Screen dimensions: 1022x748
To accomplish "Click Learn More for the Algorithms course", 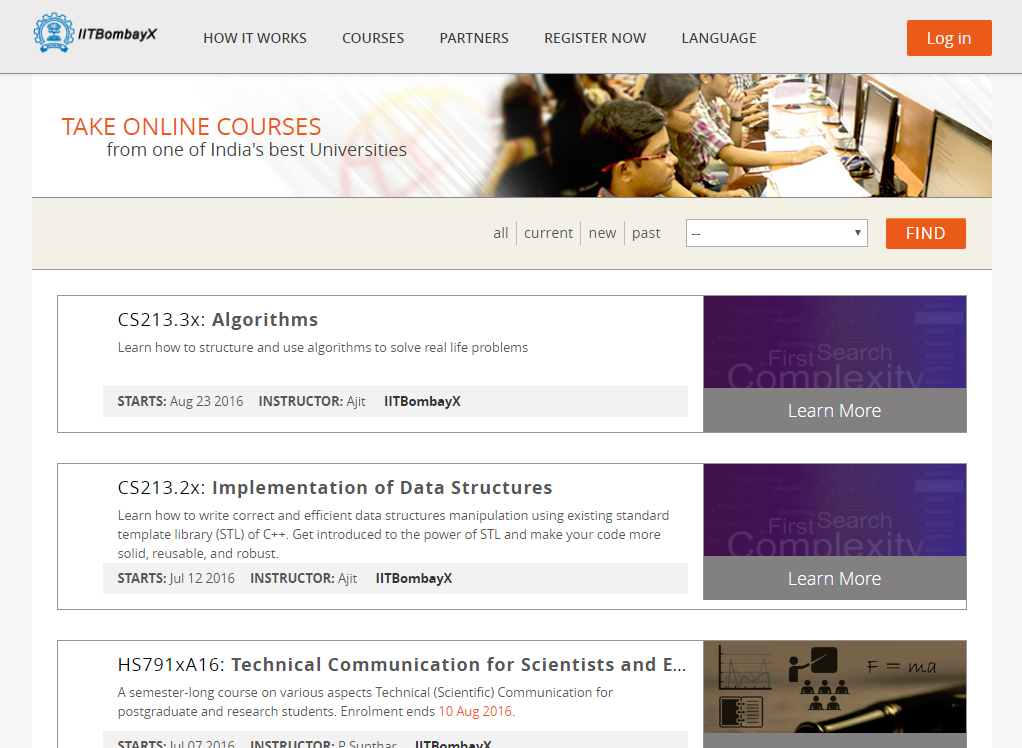I will tap(834, 410).
